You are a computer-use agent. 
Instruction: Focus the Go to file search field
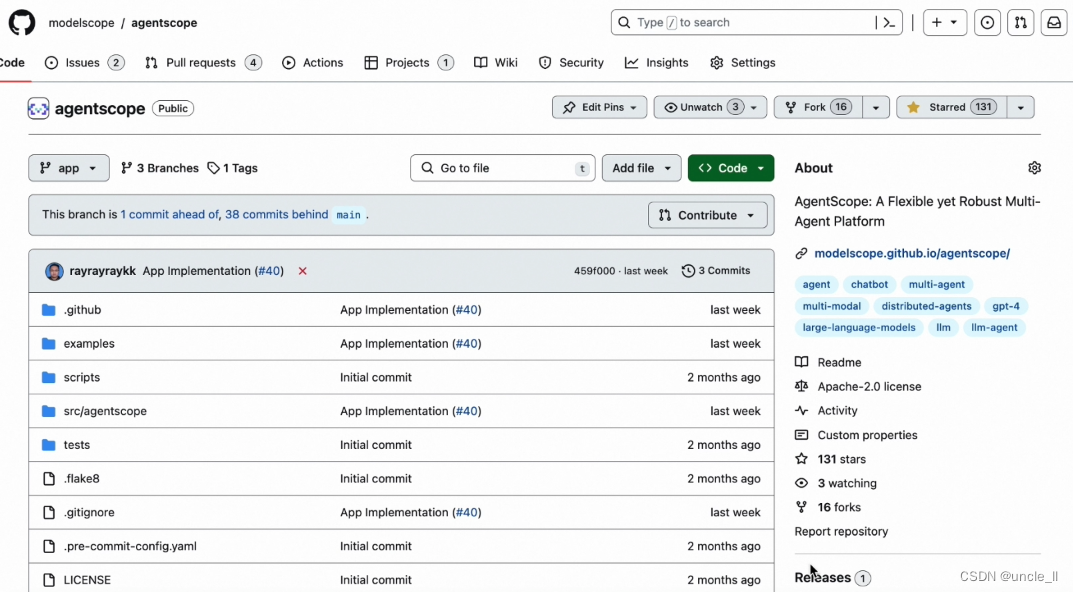502,168
